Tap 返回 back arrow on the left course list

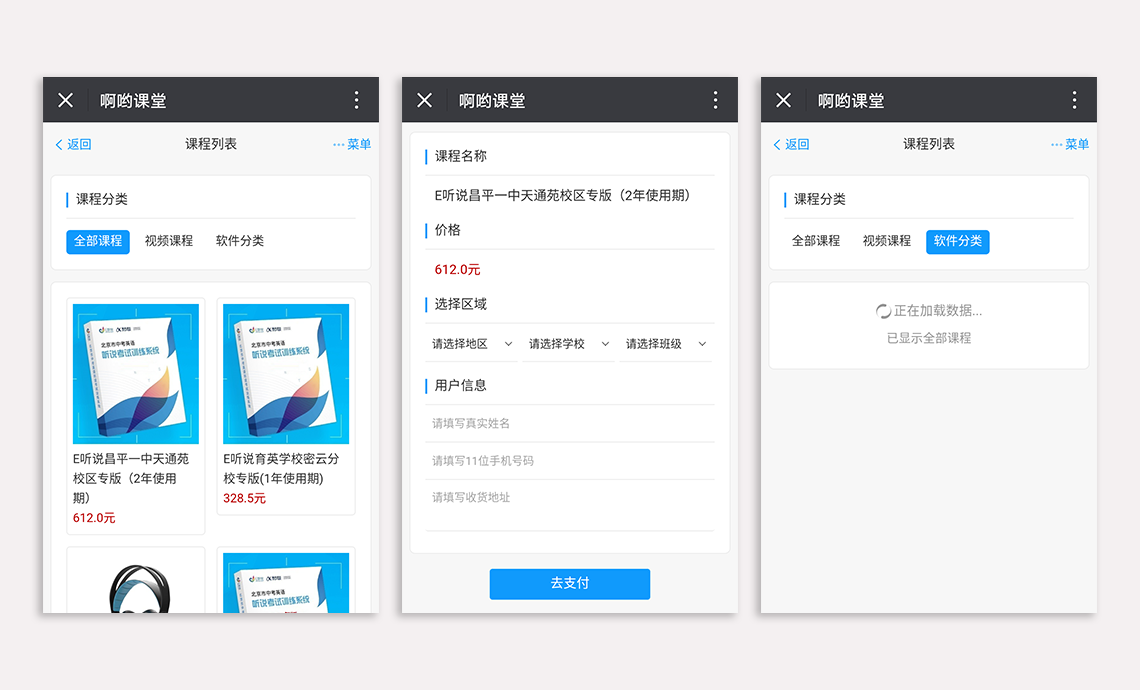pyautogui.click(x=73, y=144)
